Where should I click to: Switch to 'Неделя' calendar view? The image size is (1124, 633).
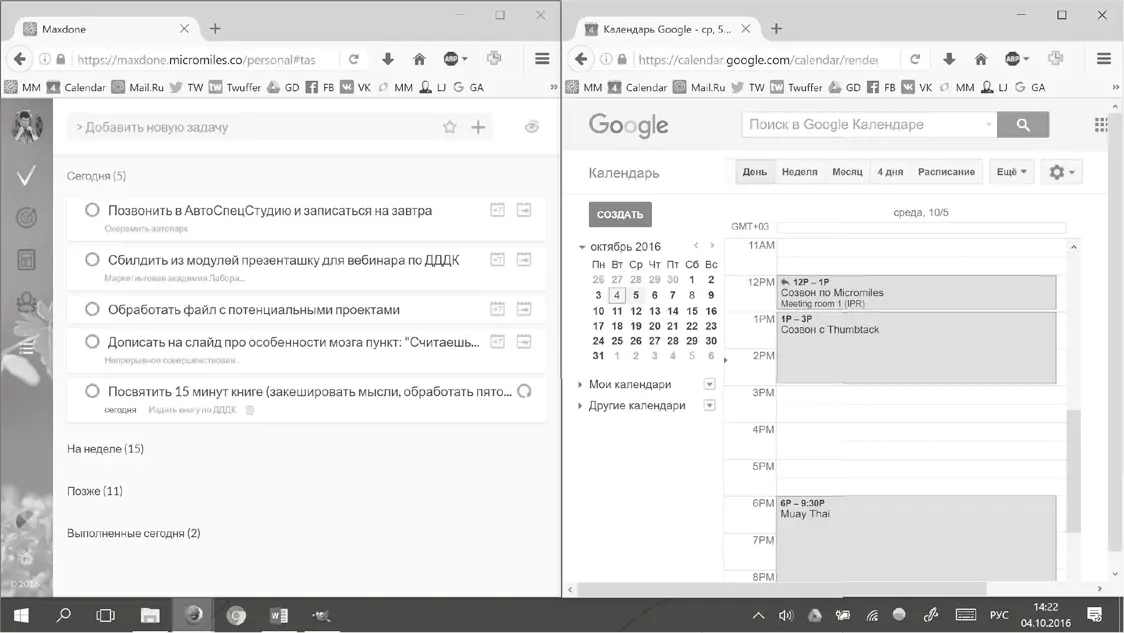click(799, 172)
